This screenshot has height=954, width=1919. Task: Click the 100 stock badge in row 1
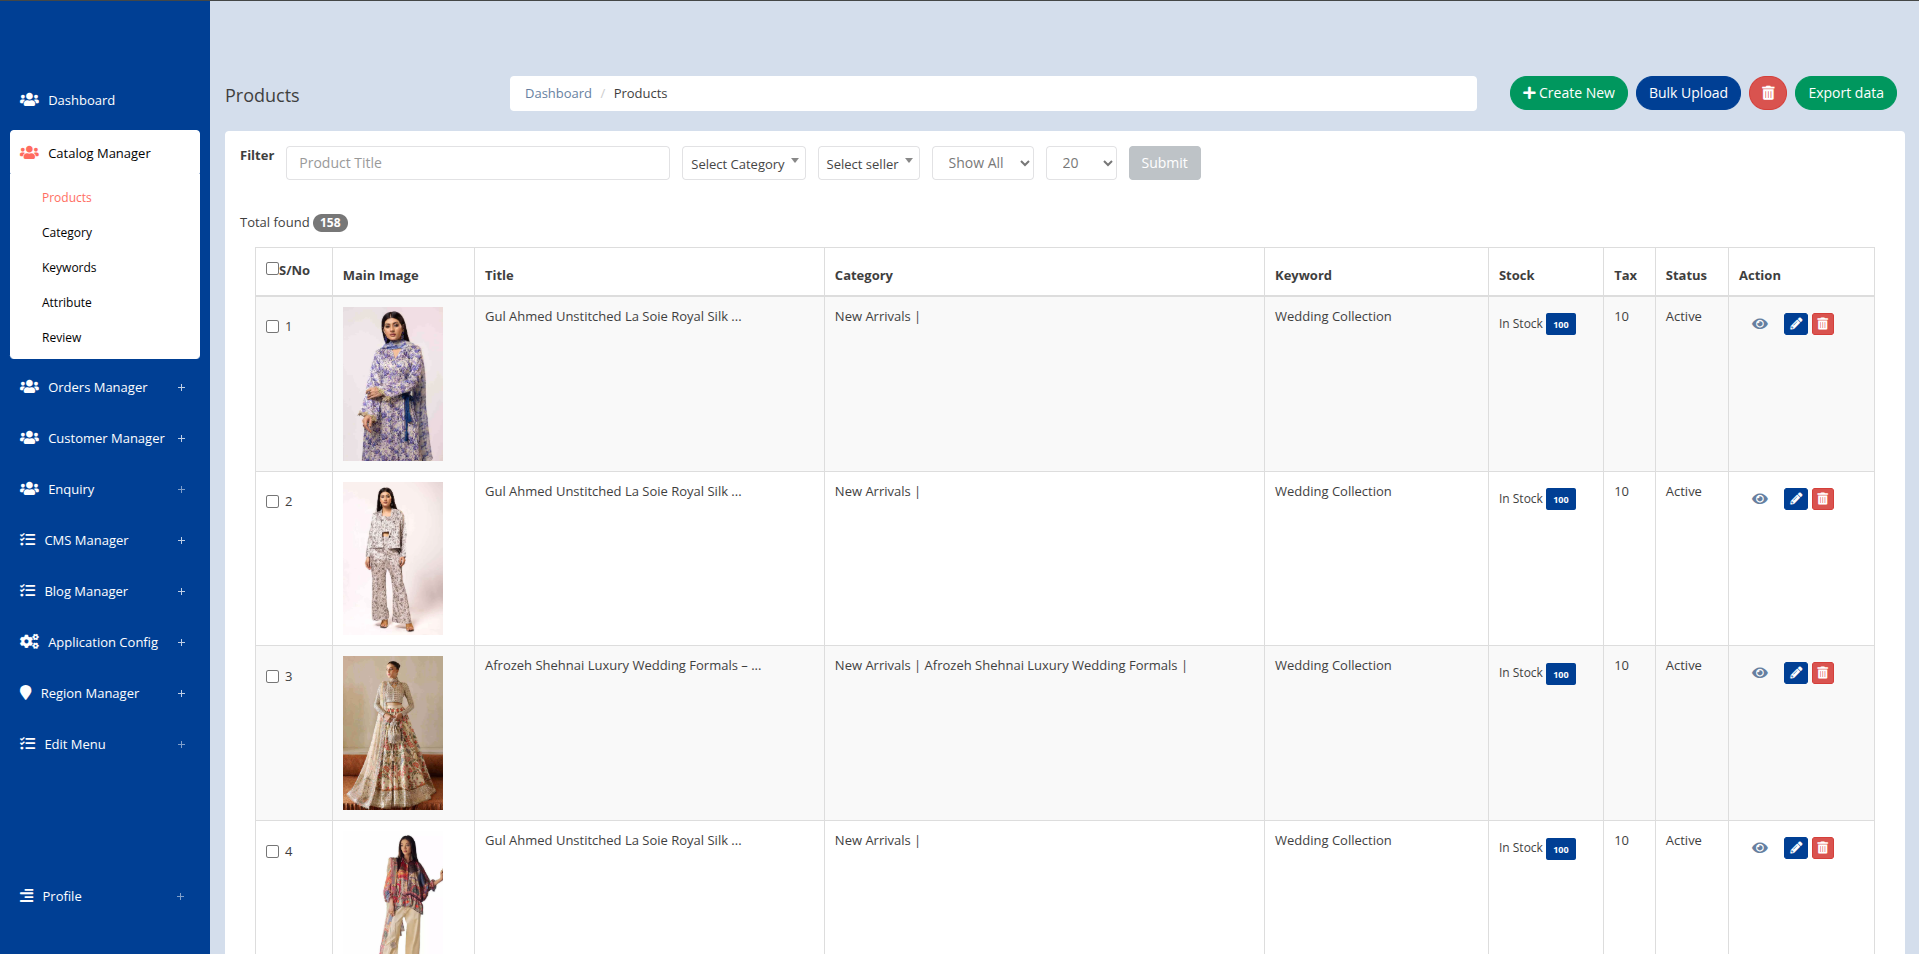click(x=1560, y=325)
